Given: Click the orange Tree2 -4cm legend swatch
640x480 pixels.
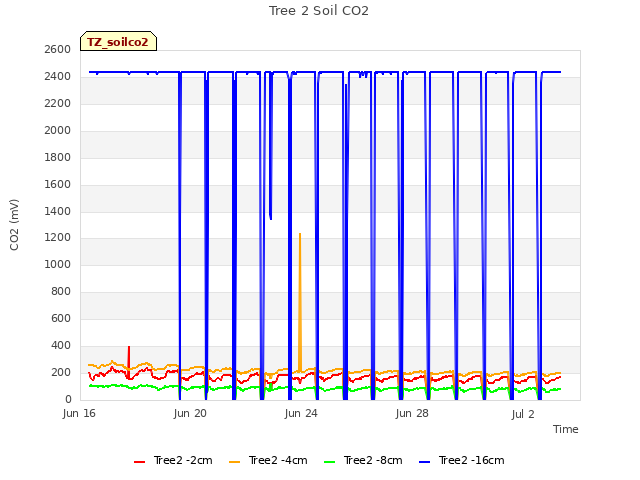Looking at the screenshot, I should [x=235, y=462].
